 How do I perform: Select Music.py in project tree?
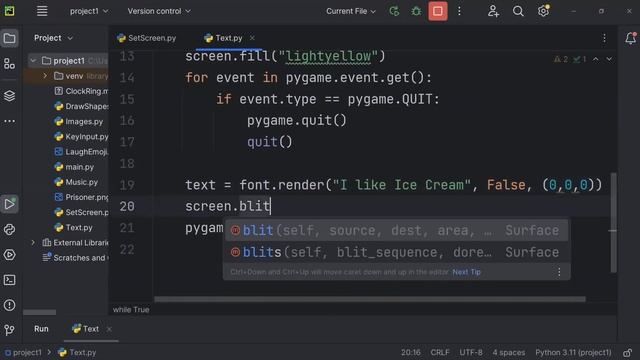(76, 182)
